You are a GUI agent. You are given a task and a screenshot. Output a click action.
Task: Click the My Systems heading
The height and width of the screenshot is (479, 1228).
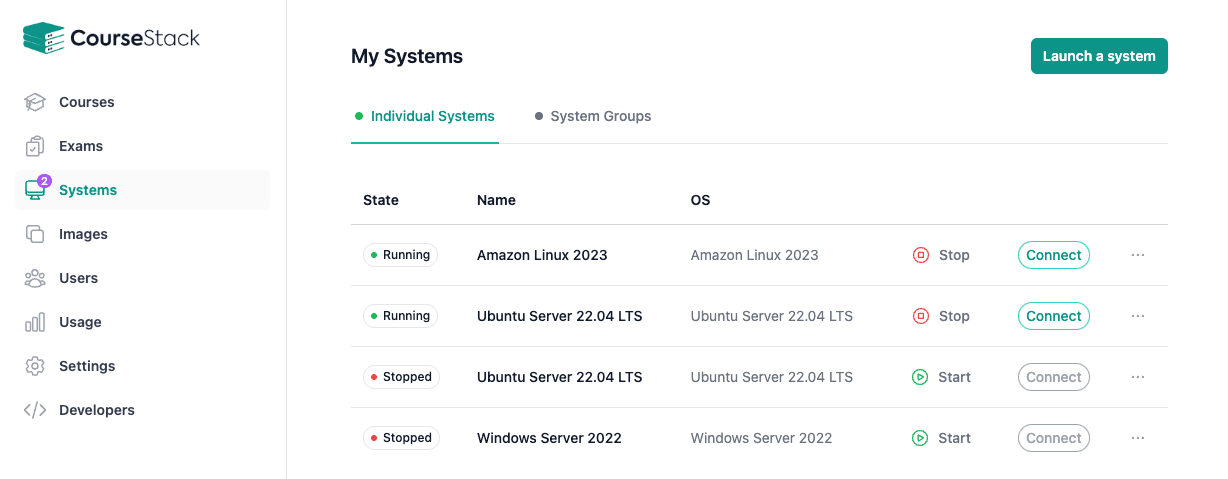point(407,56)
